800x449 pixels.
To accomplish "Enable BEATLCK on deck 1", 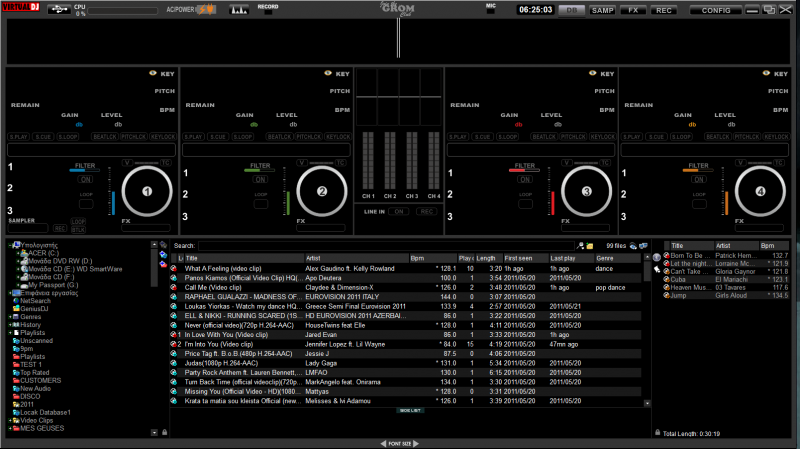I will 105,137.
